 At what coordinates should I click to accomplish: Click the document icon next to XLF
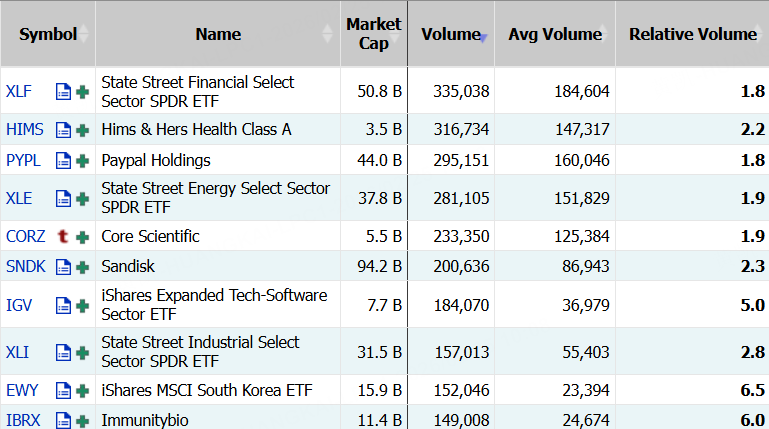[x=63, y=92]
